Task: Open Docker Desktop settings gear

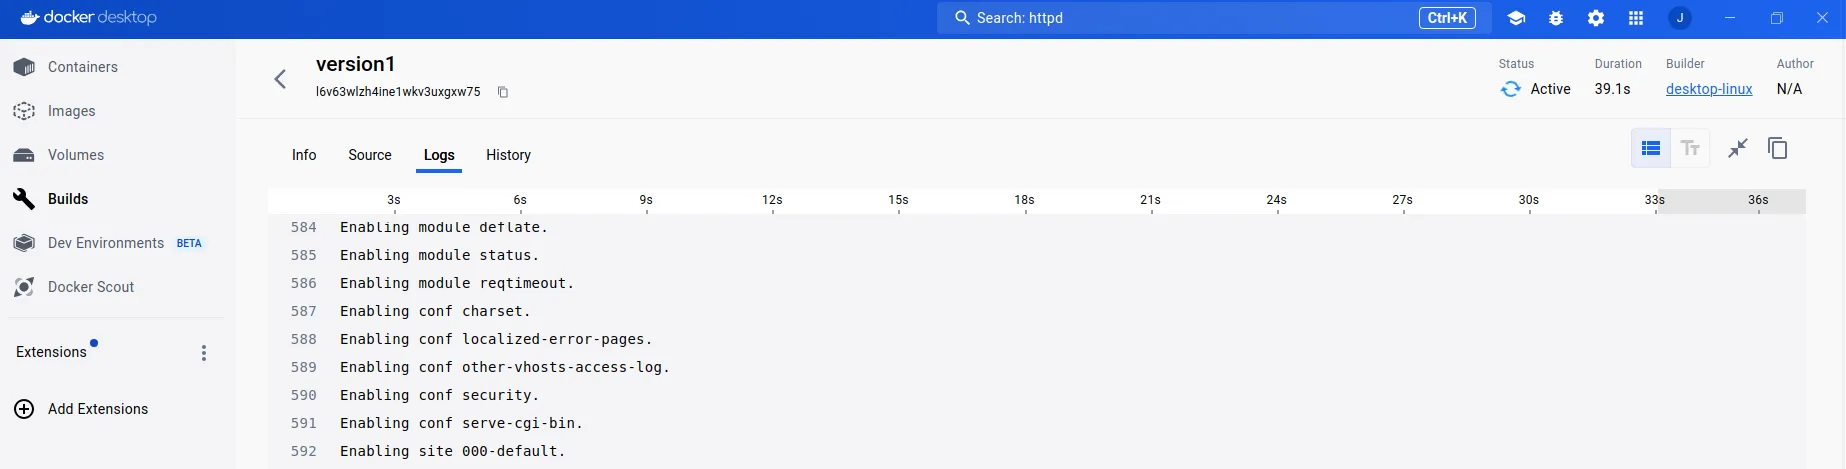Action: pos(1596,18)
